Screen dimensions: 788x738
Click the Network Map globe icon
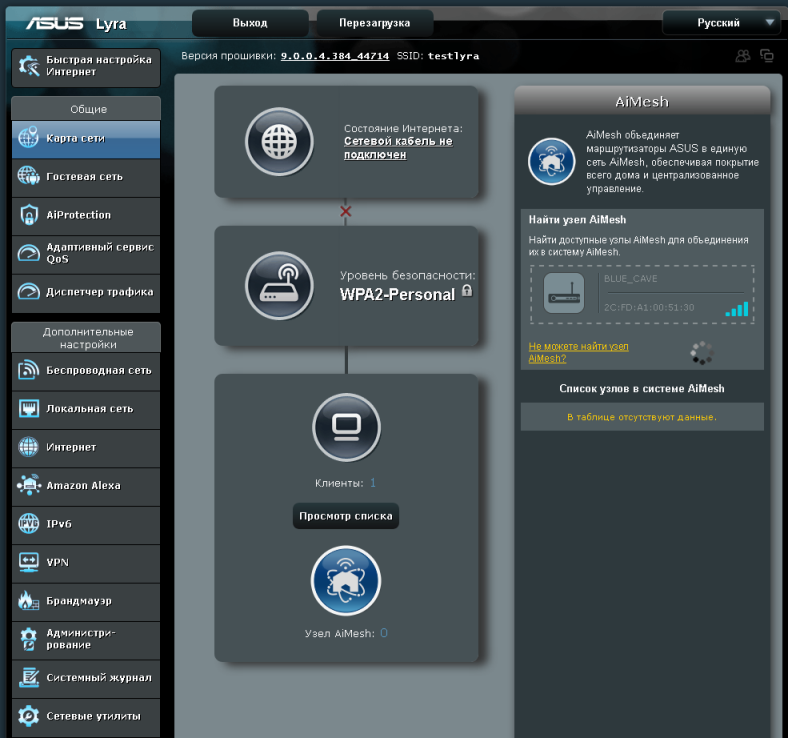28,137
